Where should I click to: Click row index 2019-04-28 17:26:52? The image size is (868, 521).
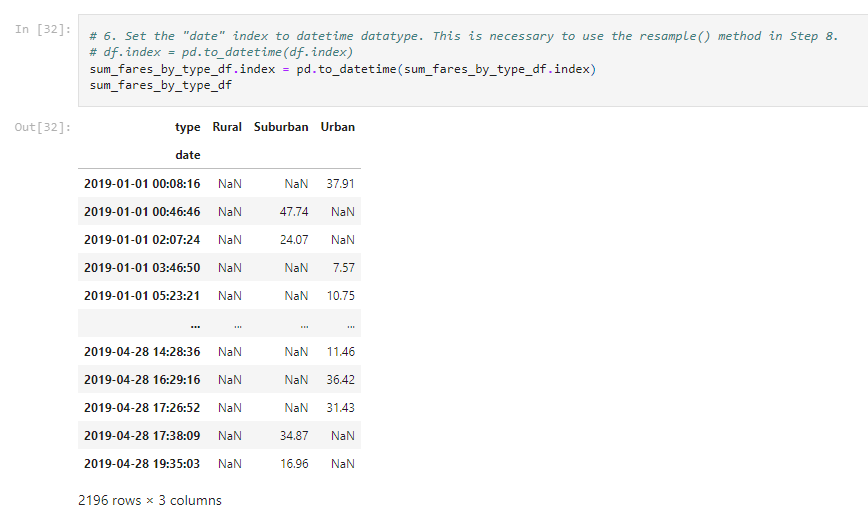coord(142,407)
